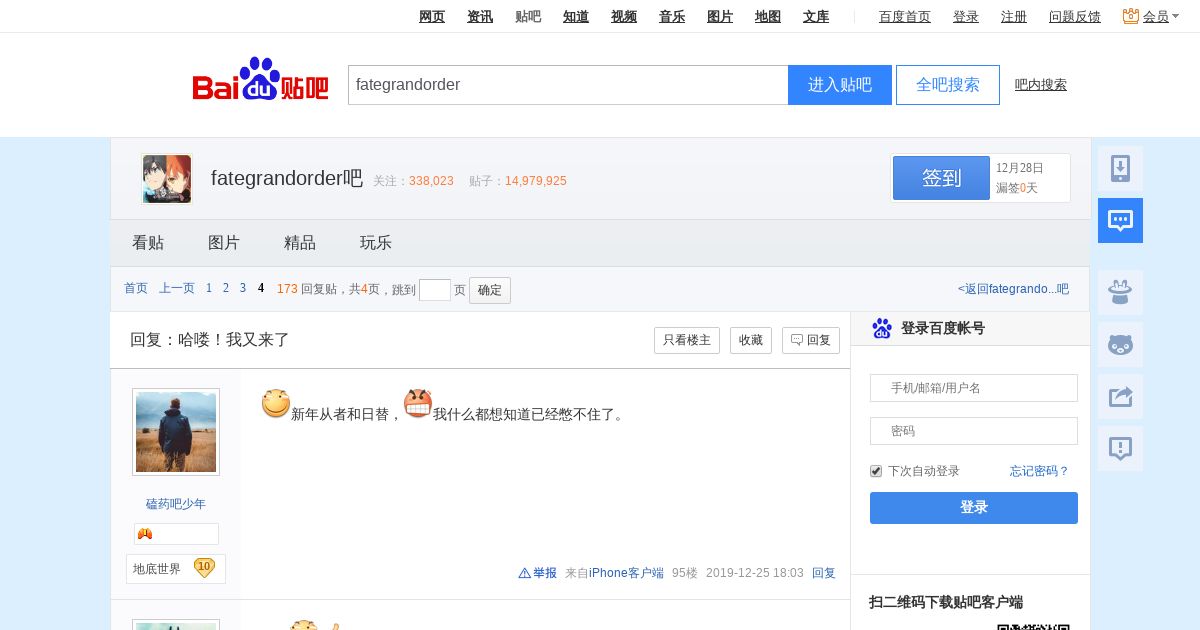Open the 网页 top navigation item
Screen dimensions: 1200x630
coord(432,16)
